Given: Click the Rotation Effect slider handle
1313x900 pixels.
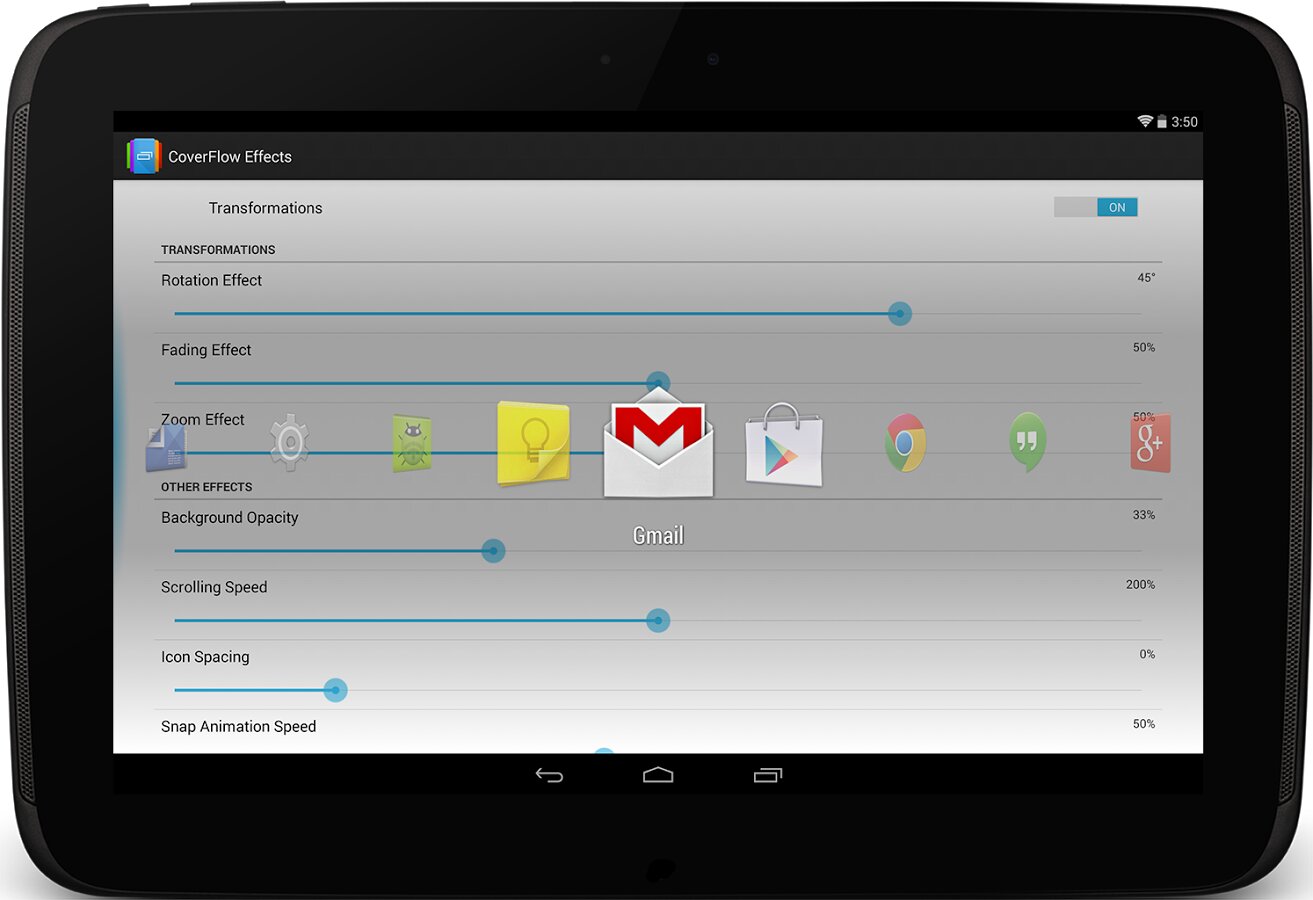Looking at the screenshot, I should 900,314.
